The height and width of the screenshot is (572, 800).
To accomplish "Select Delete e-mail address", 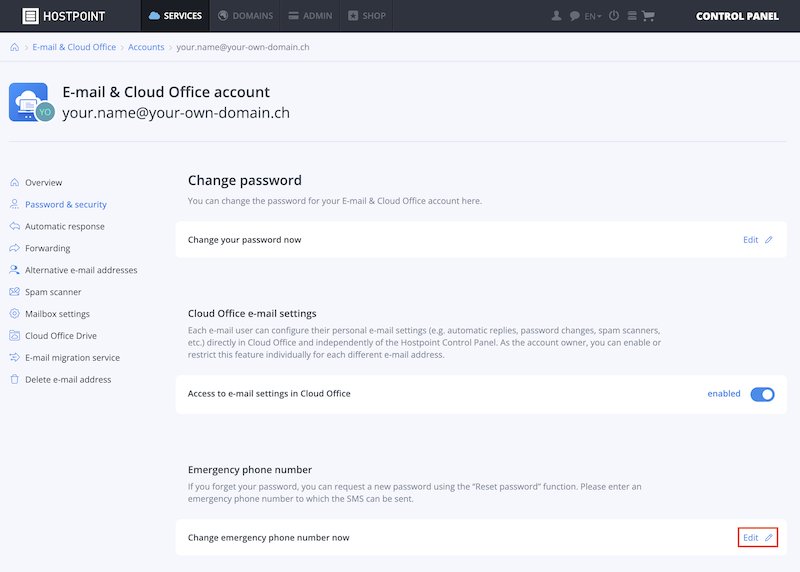I will tap(68, 380).
